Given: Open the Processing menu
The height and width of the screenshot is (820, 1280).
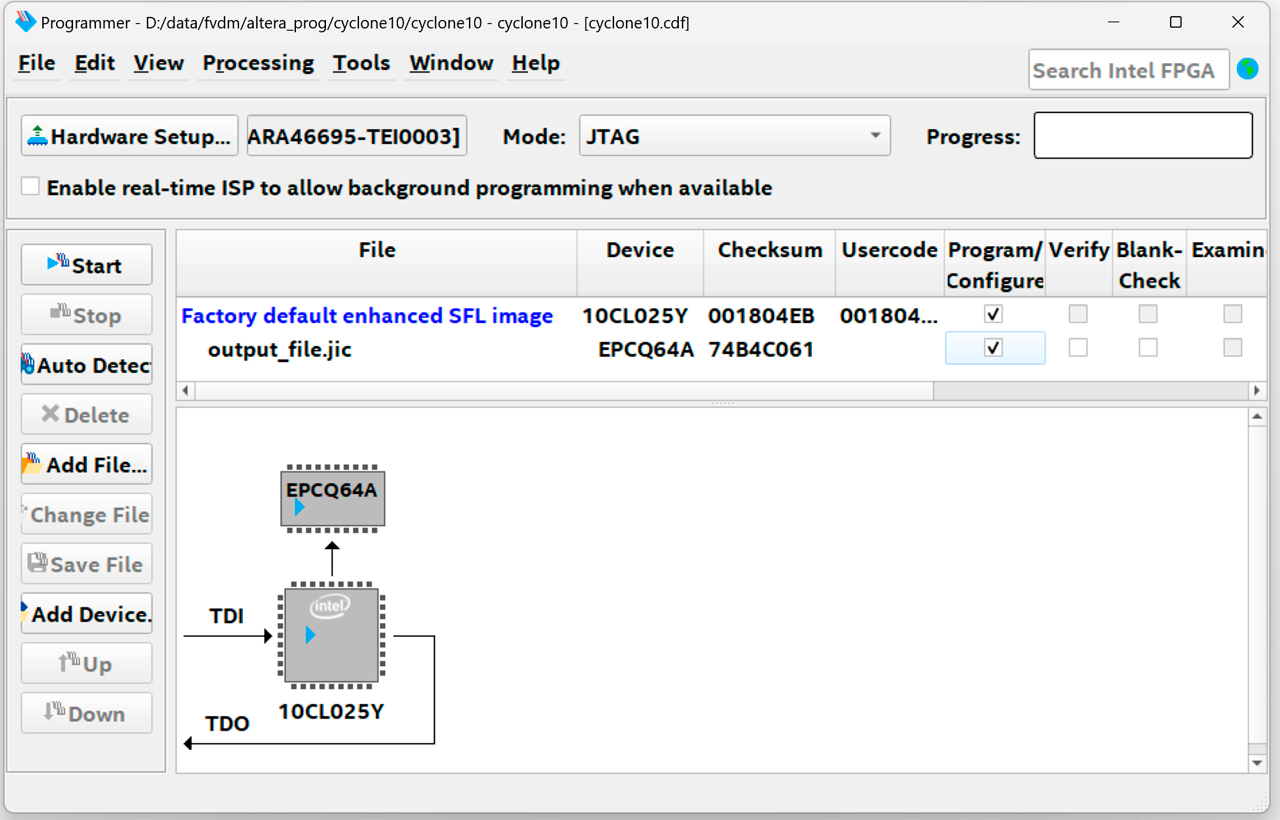Looking at the screenshot, I should point(258,63).
